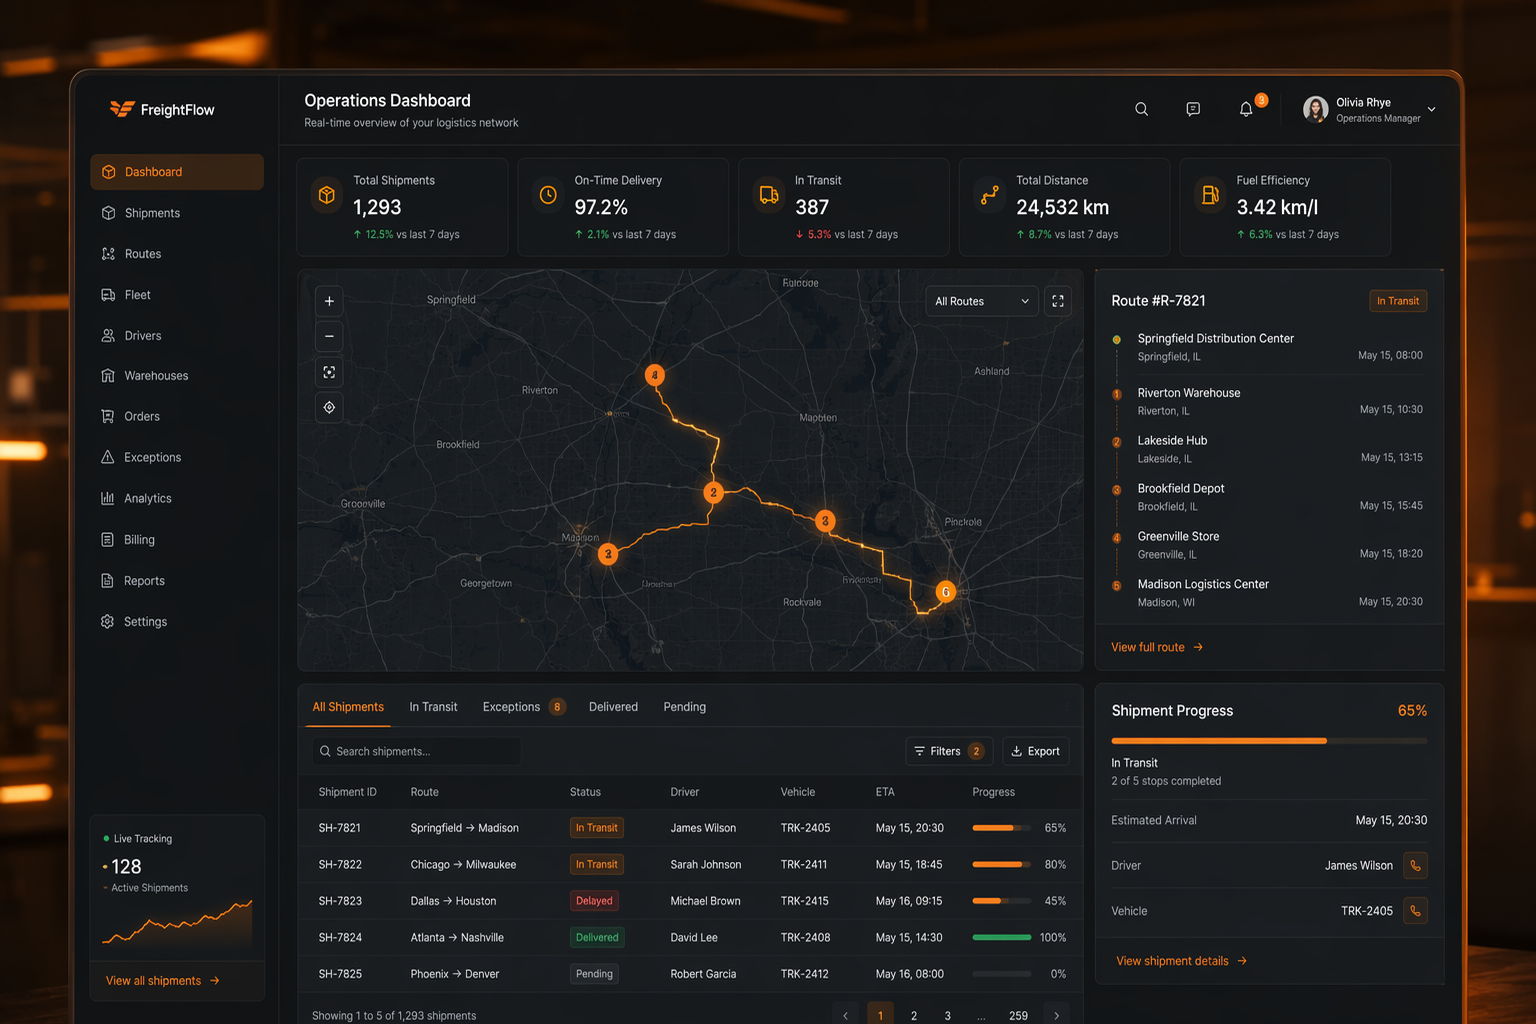Switch to Delivered tab
Image resolution: width=1536 pixels, height=1024 pixels.
613,707
